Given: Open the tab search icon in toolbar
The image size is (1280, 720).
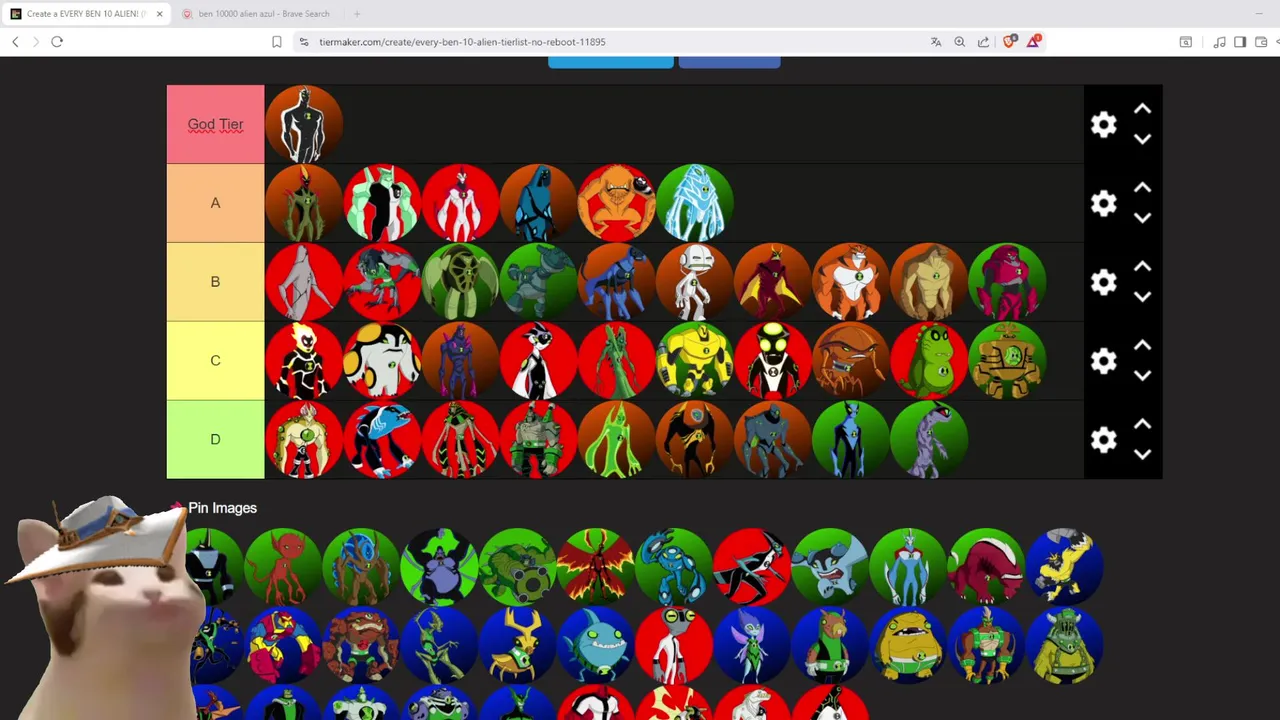Looking at the screenshot, I should (1186, 42).
